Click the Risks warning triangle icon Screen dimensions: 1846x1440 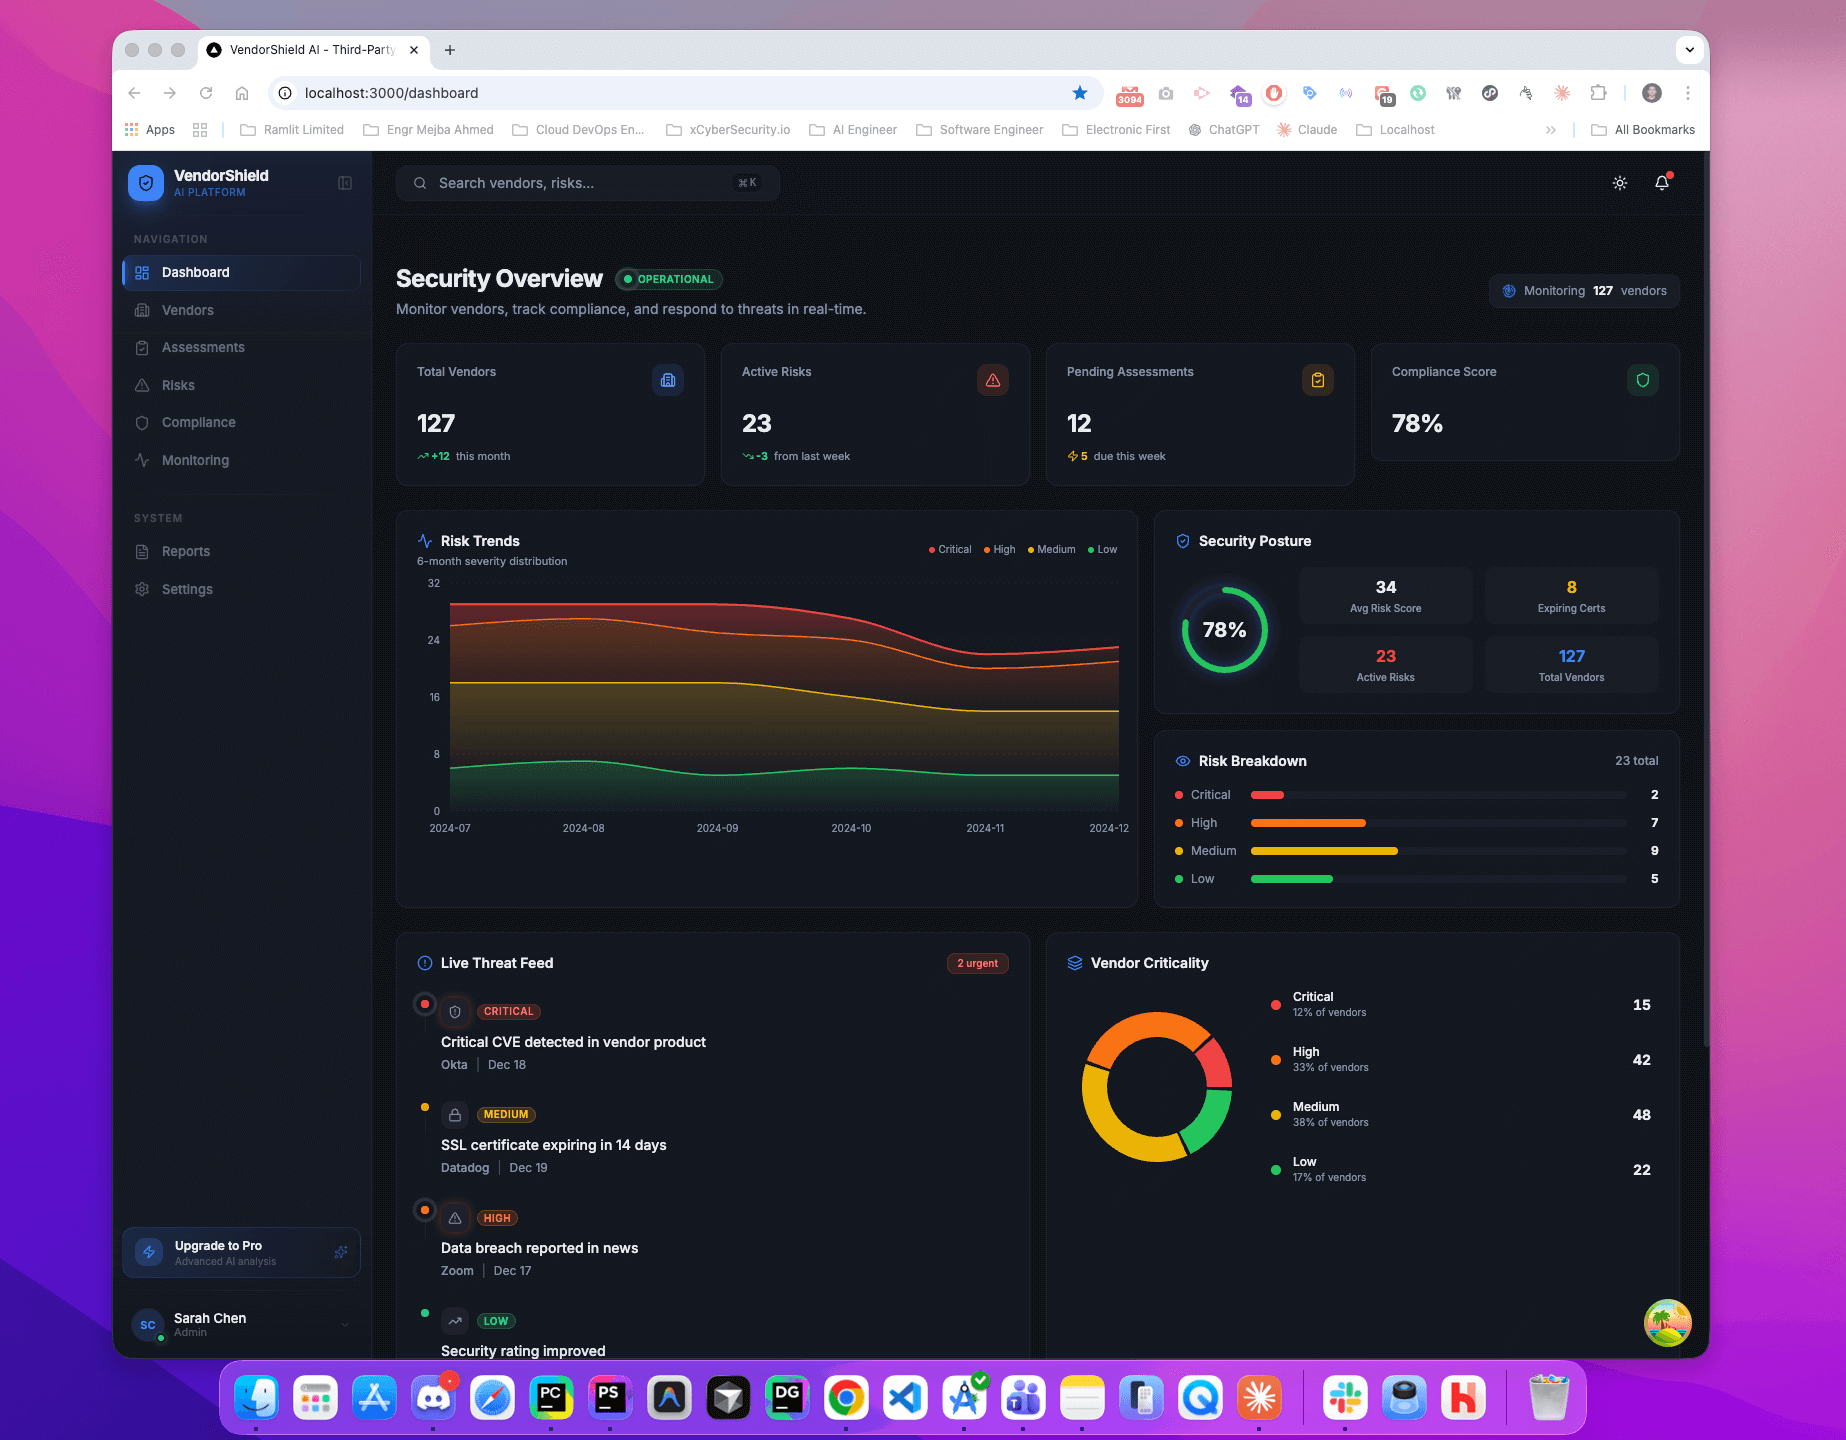(143, 385)
